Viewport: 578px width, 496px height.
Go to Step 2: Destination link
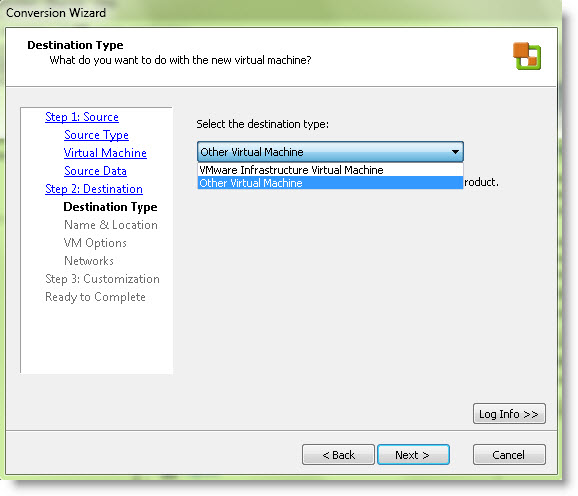tap(94, 189)
